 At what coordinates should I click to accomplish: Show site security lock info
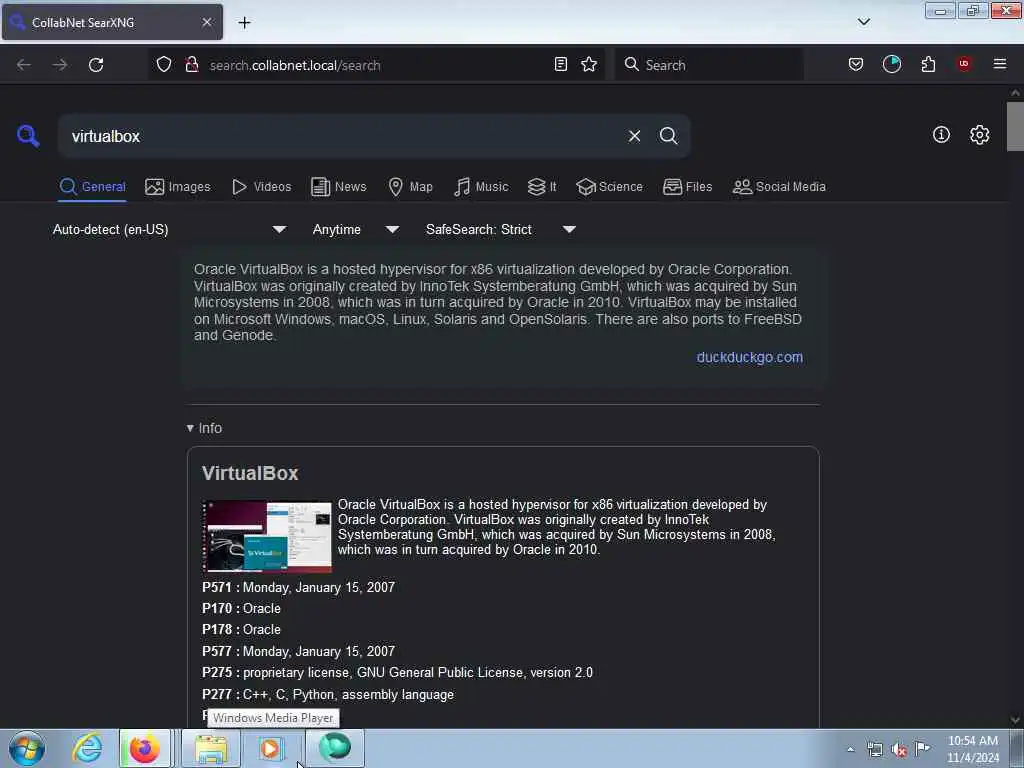pos(192,65)
